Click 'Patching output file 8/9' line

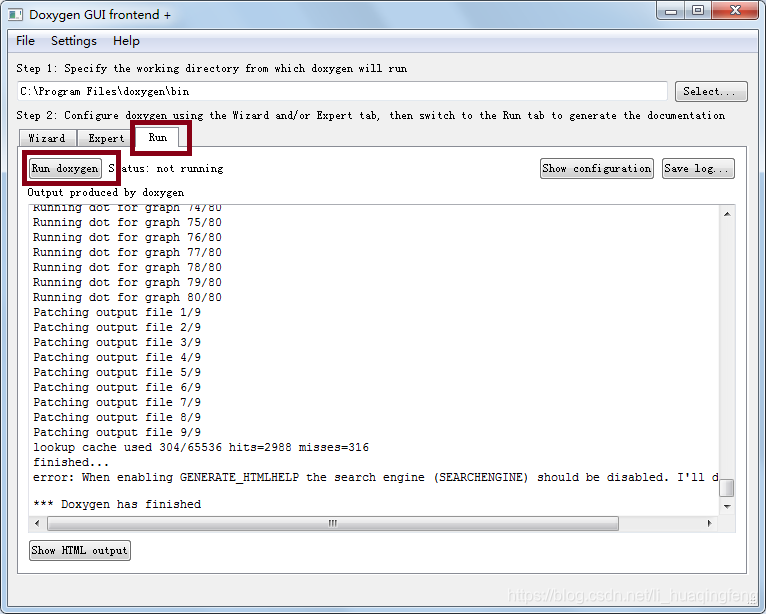(117, 418)
